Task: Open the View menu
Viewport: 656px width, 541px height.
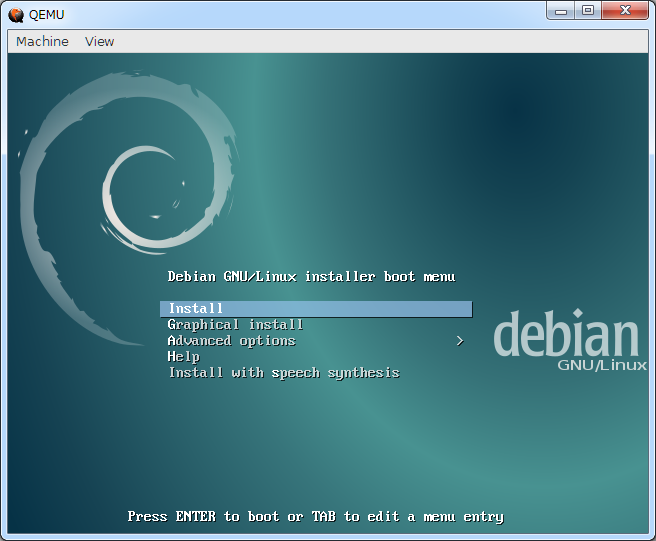Action: (99, 41)
